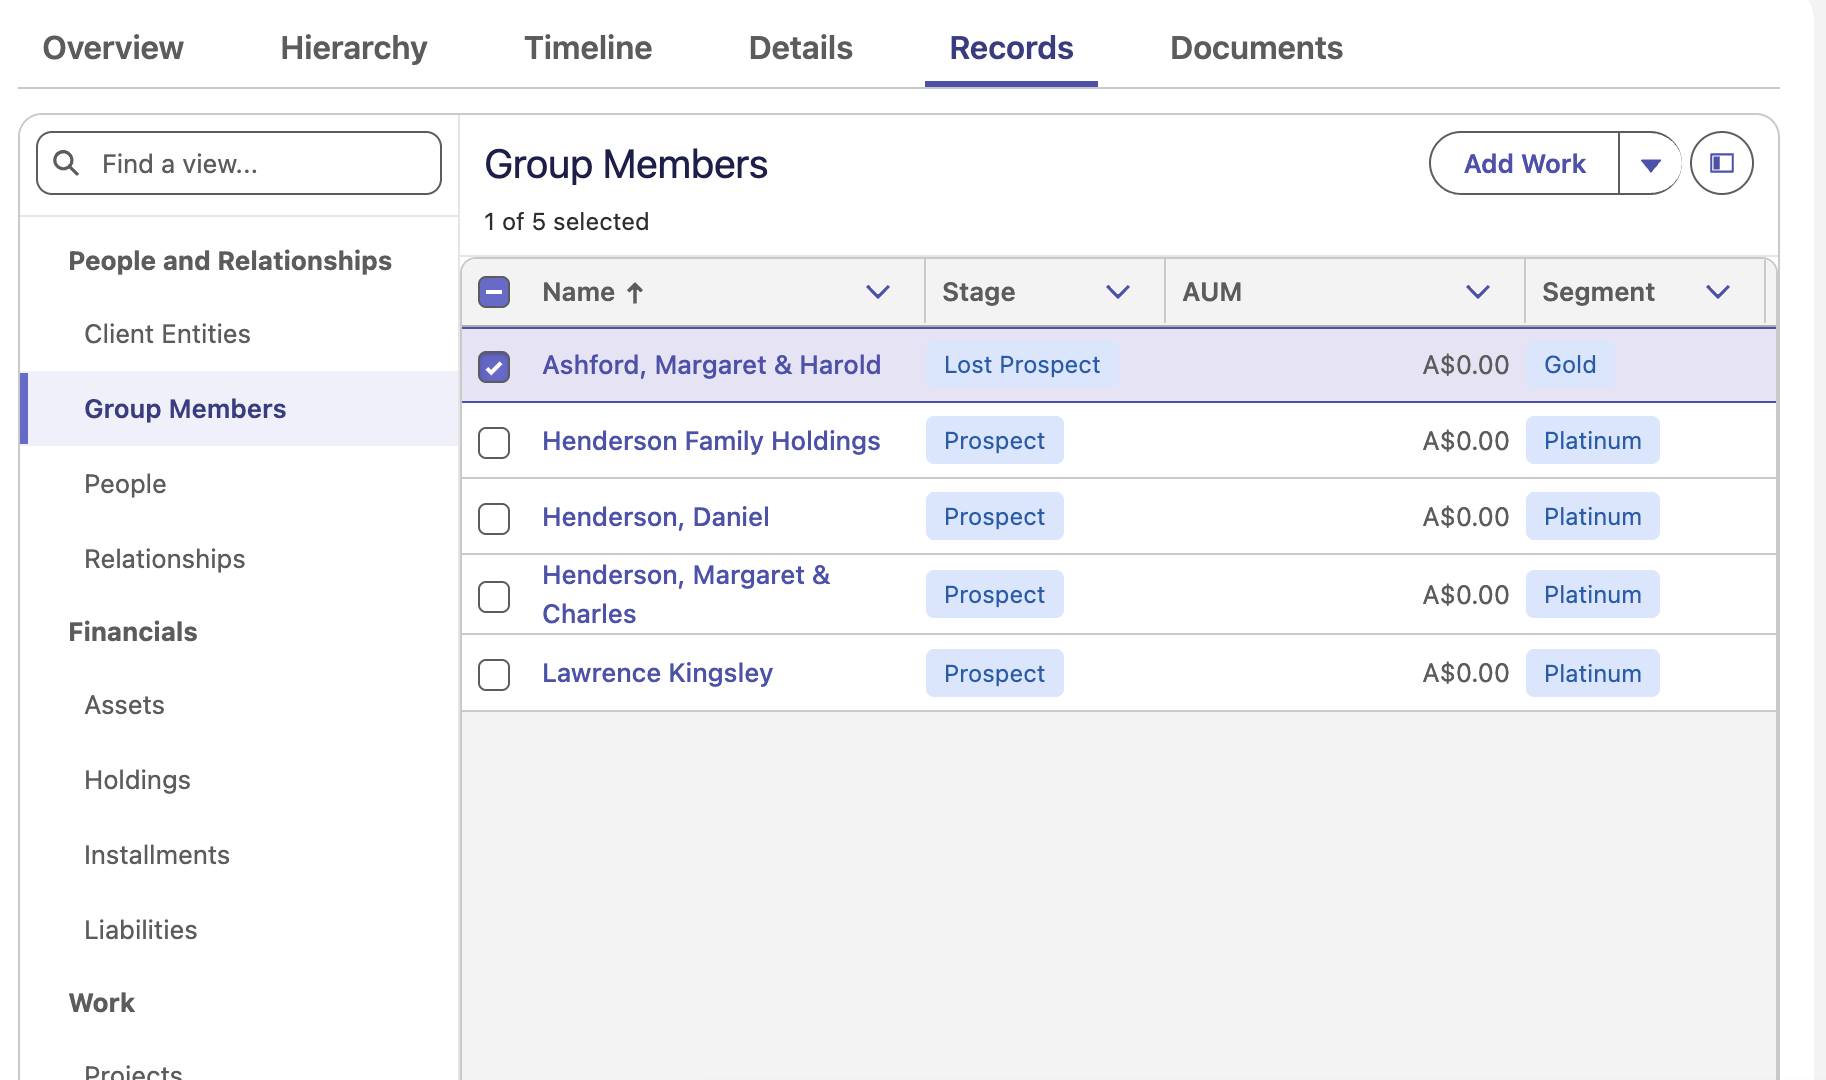Click the Segment column header label
The width and height of the screenshot is (1826, 1080).
click(1598, 292)
